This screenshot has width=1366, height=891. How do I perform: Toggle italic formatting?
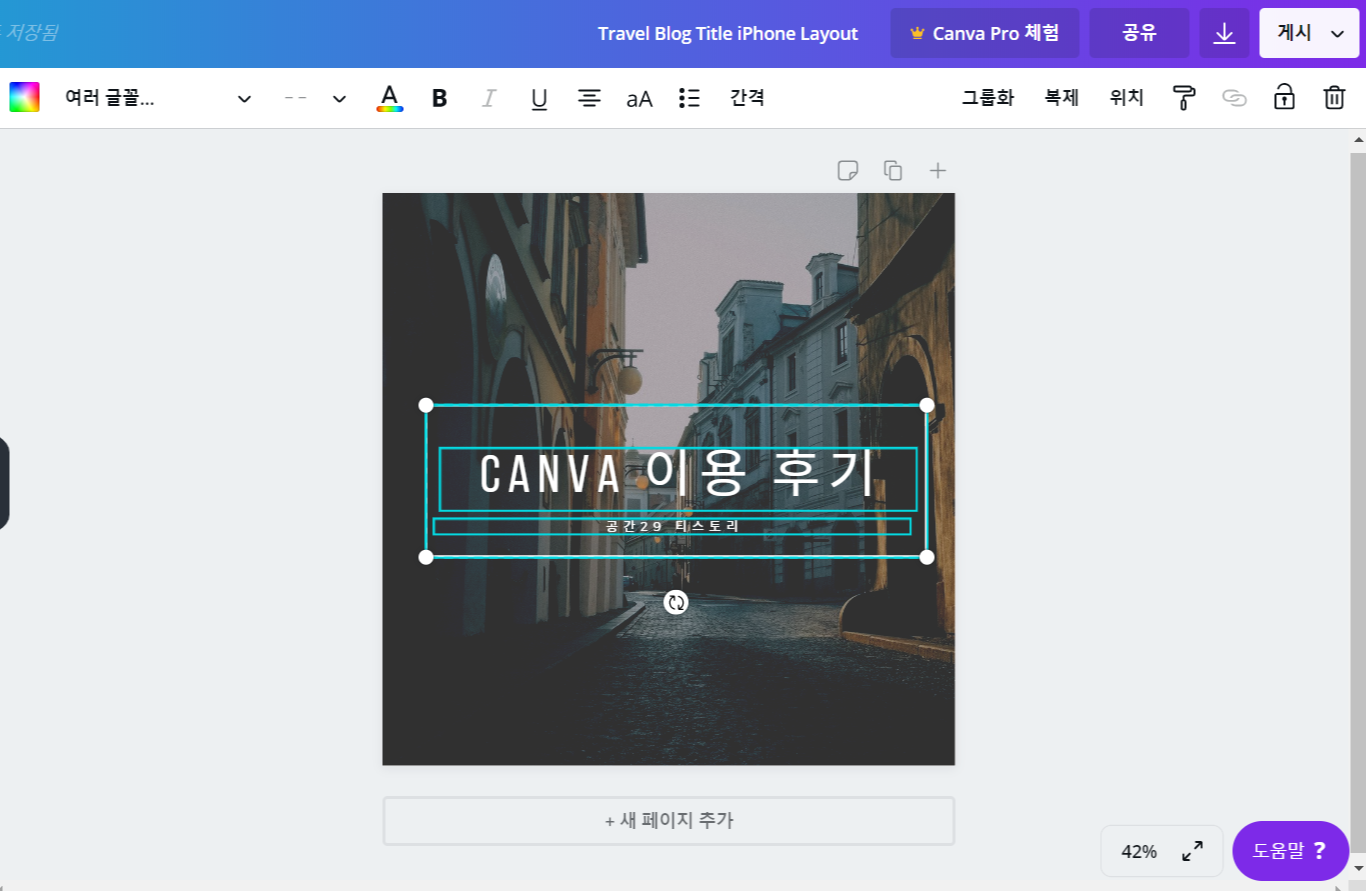pyautogui.click(x=489, y=98)
